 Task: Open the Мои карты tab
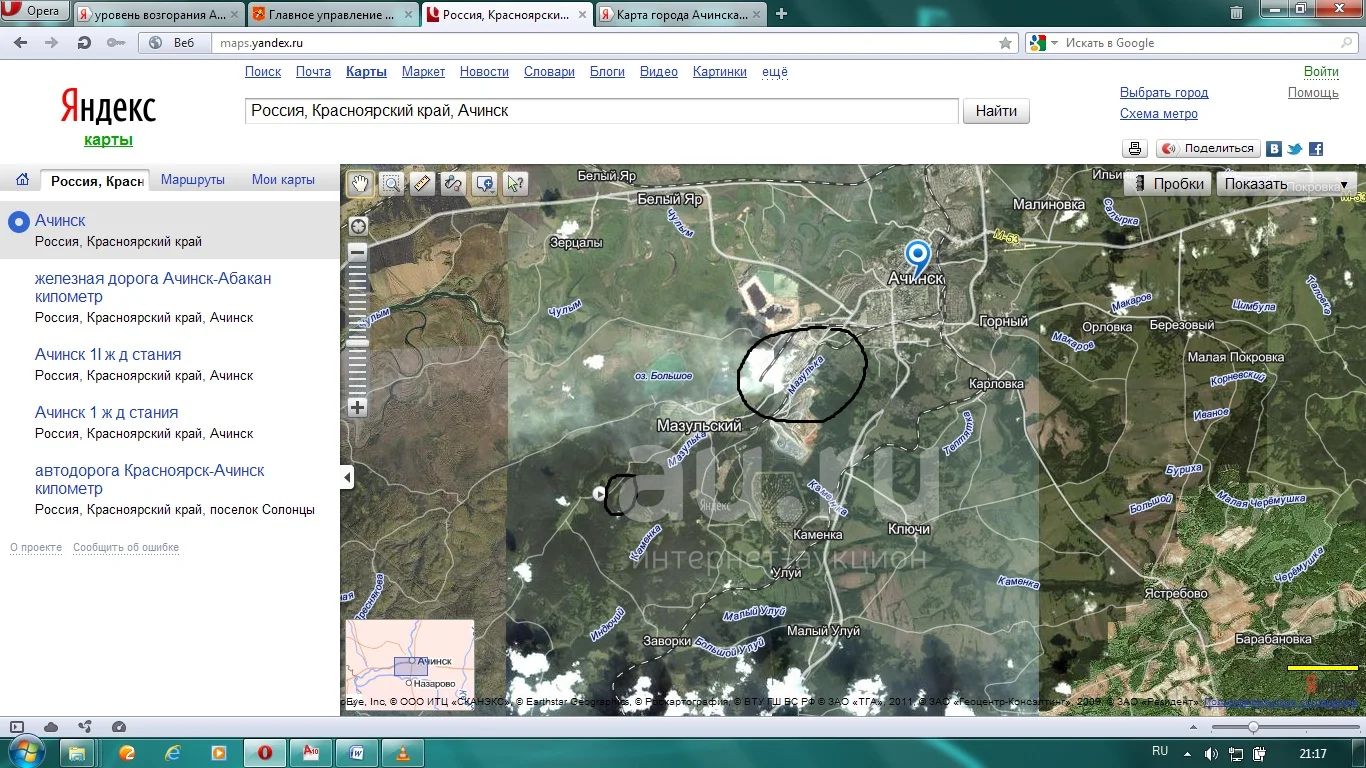(x=283, y=180)
